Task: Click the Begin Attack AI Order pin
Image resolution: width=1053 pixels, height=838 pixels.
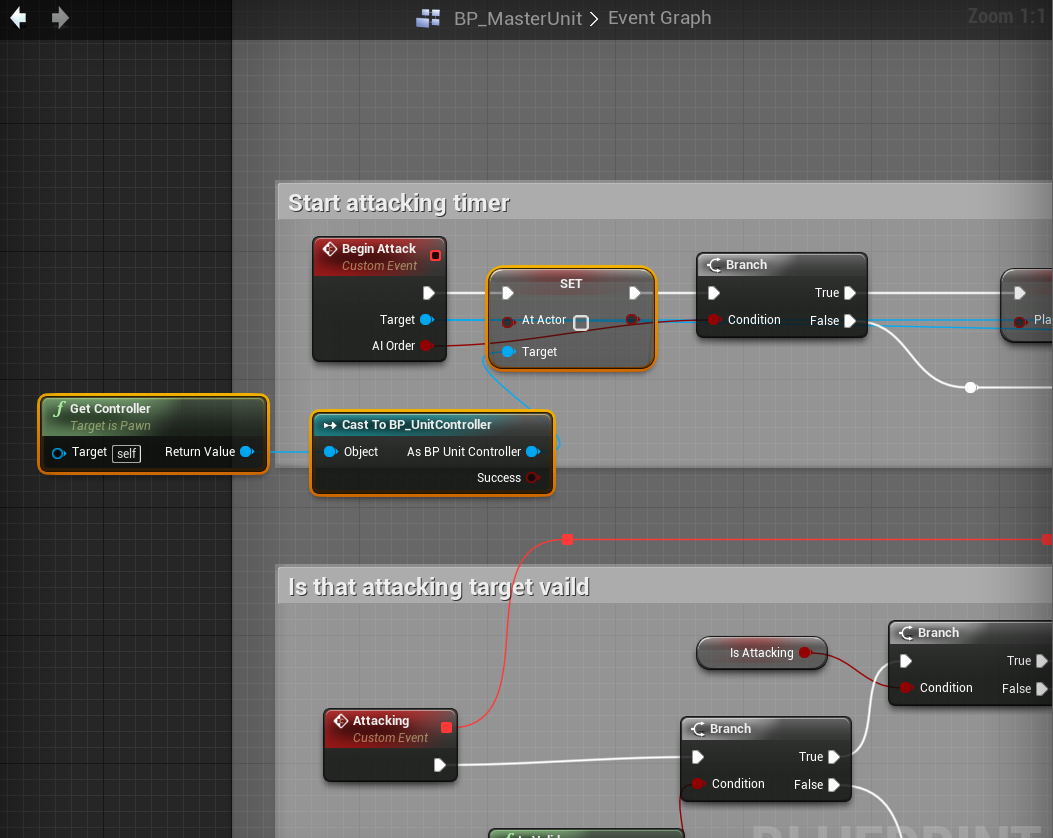Action: pyautogui.click(x=425, y=346)
